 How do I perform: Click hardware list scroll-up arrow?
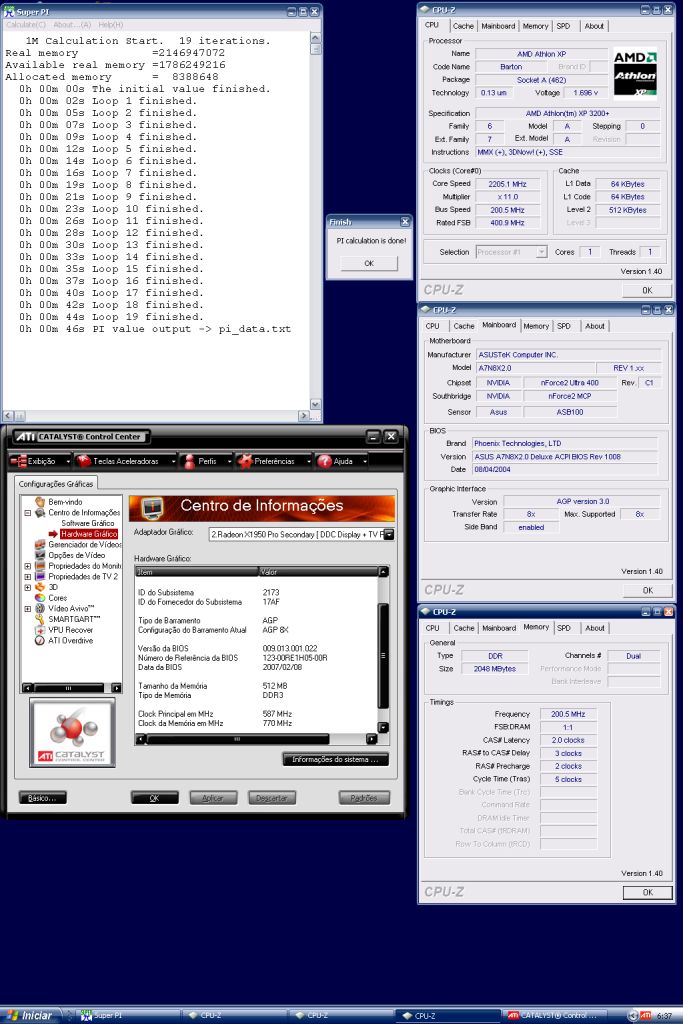(384, 571)
